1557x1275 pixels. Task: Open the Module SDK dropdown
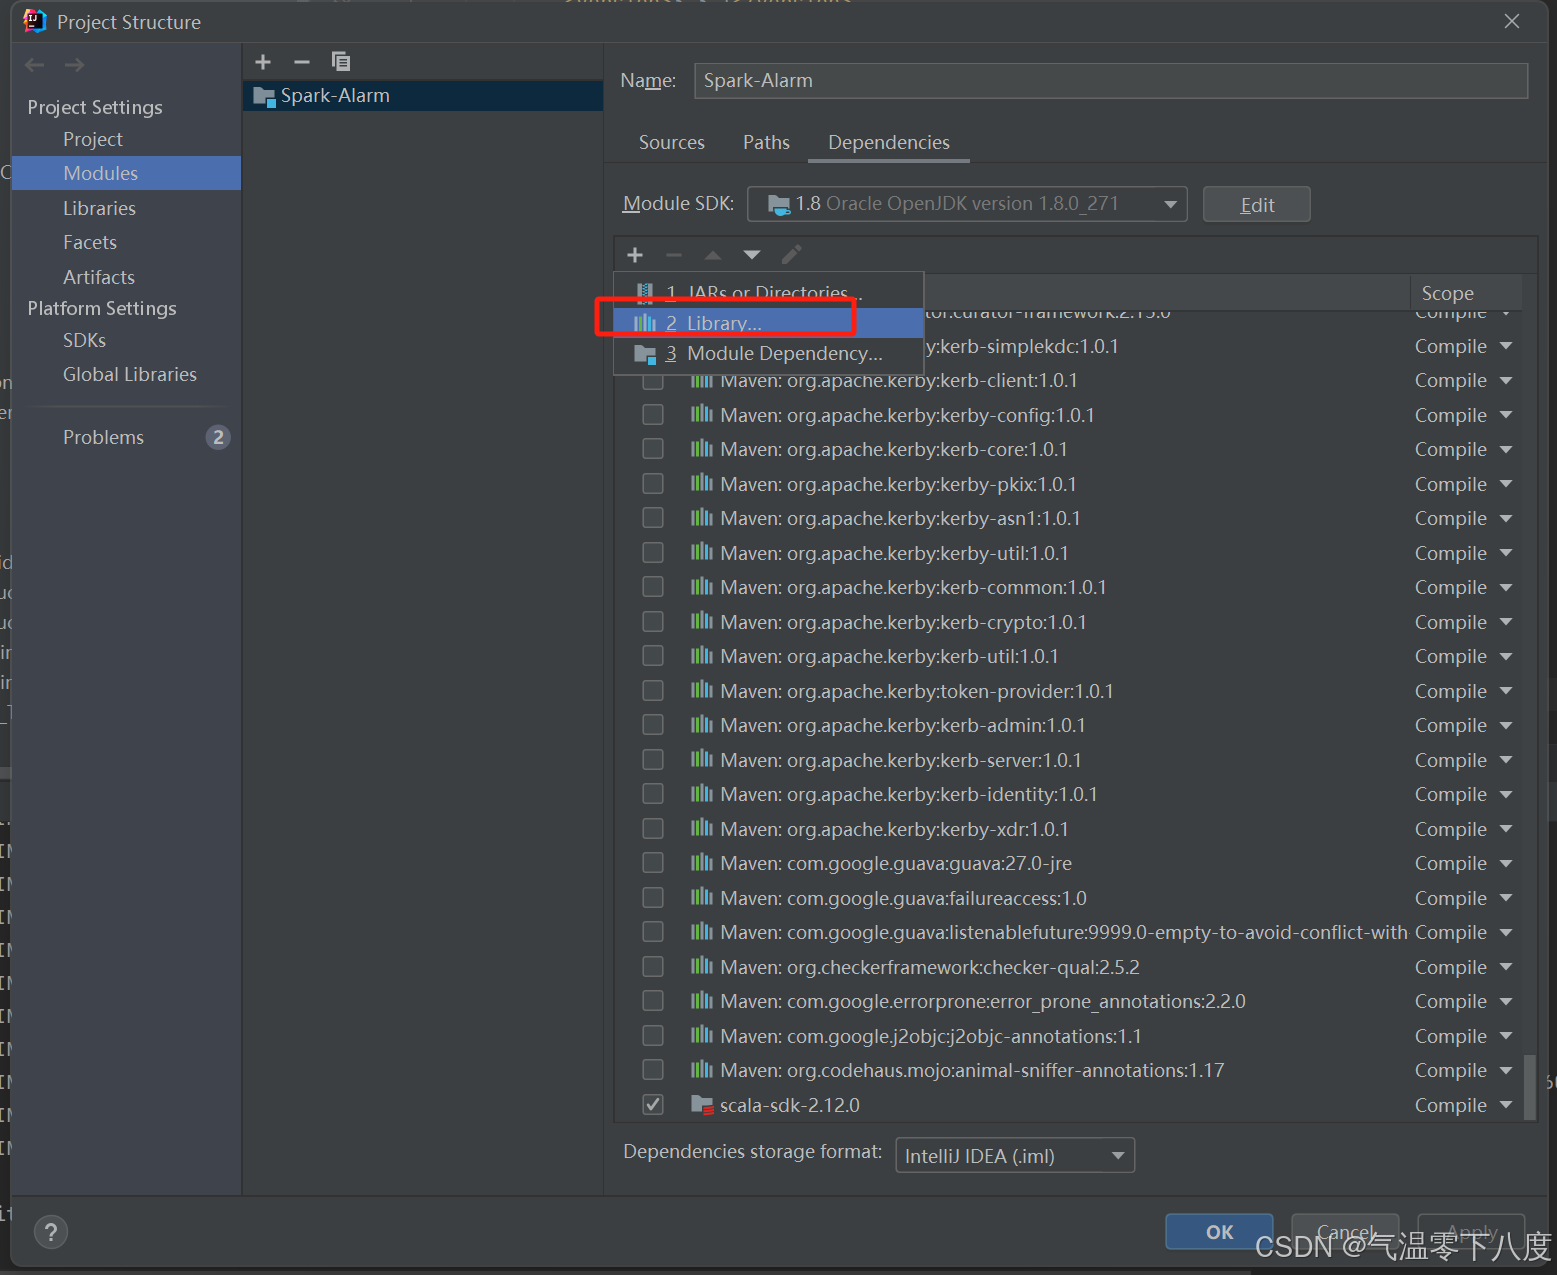(x=1169, y=203)
